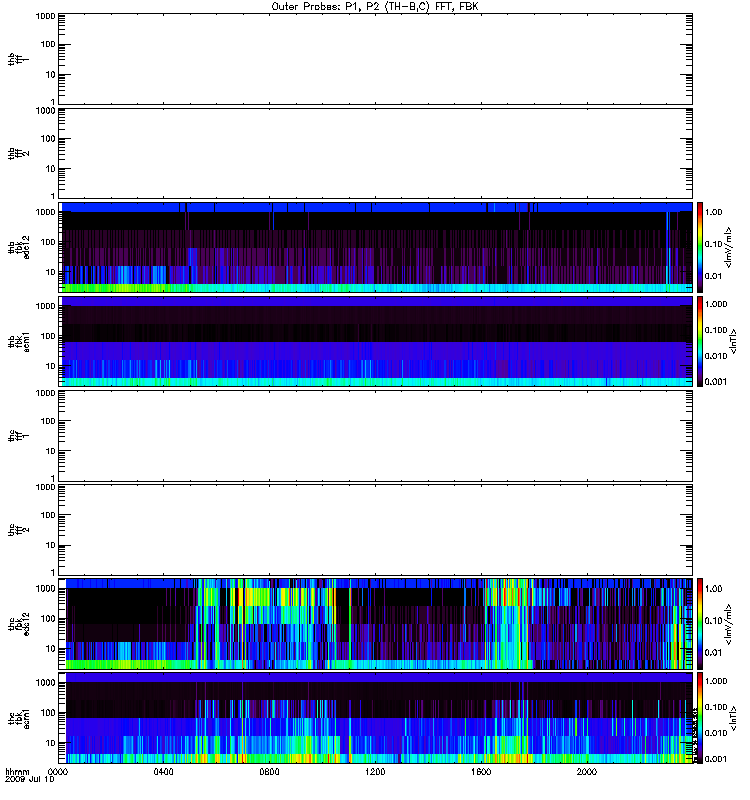Click the thc fbk scm1 color bar

(700, 718)
